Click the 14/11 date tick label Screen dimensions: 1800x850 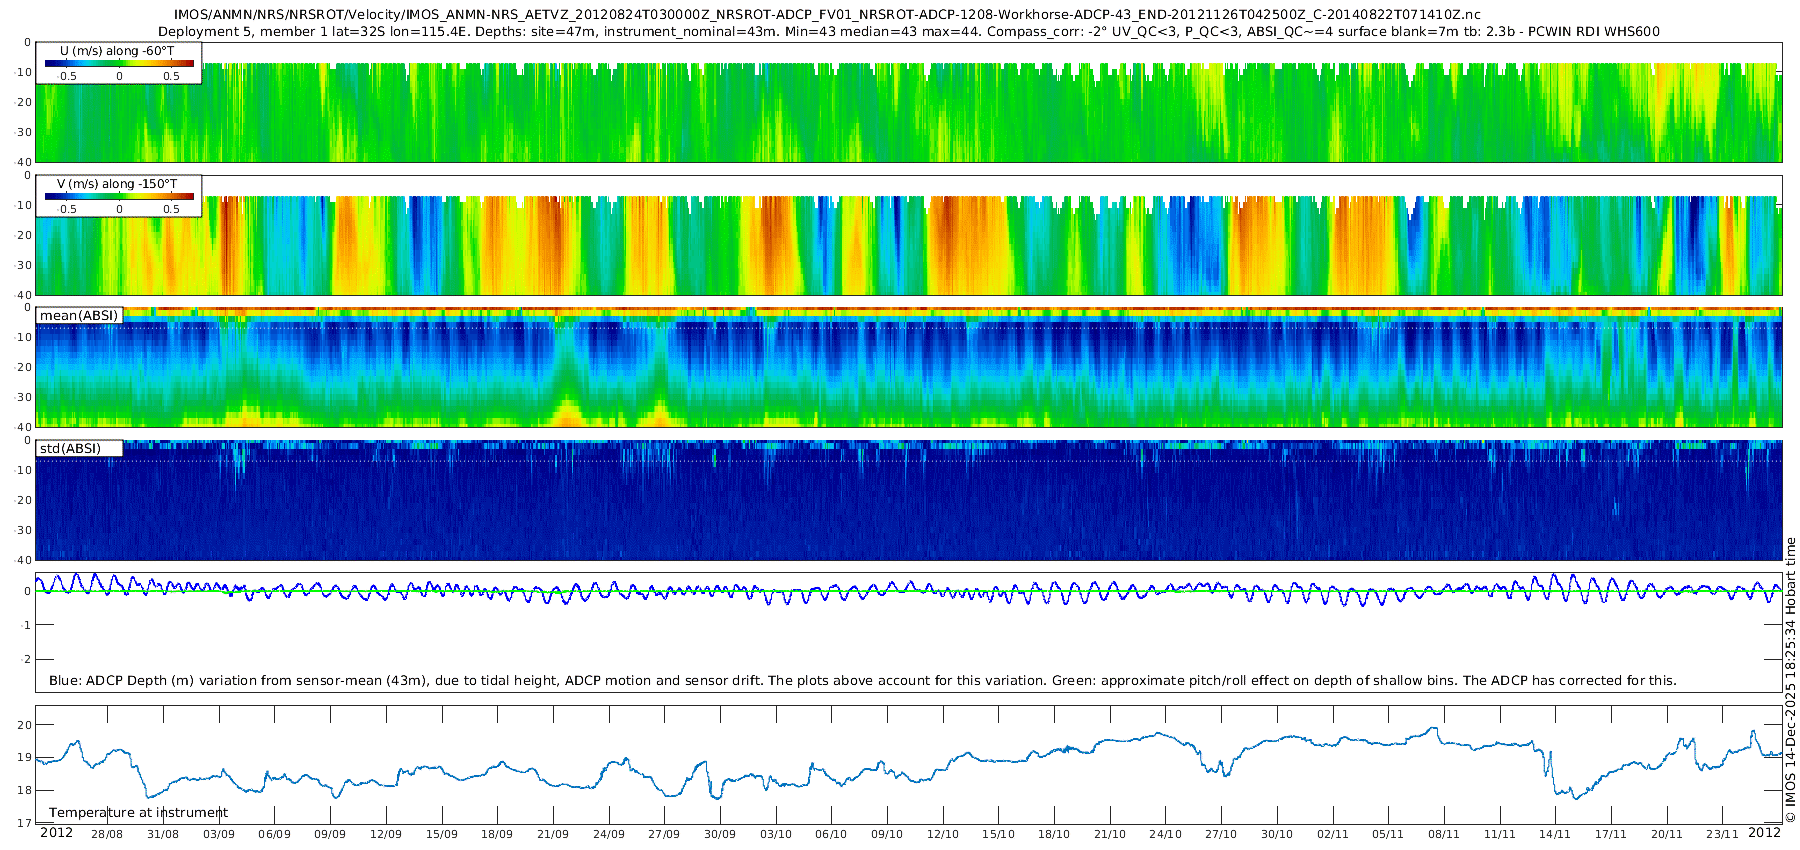1555,834
